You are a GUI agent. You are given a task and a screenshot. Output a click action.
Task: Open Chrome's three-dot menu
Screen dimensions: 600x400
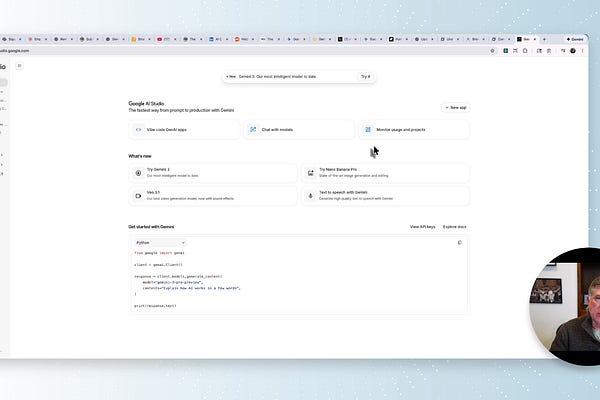pyautogui.click(x=582, y=51)
